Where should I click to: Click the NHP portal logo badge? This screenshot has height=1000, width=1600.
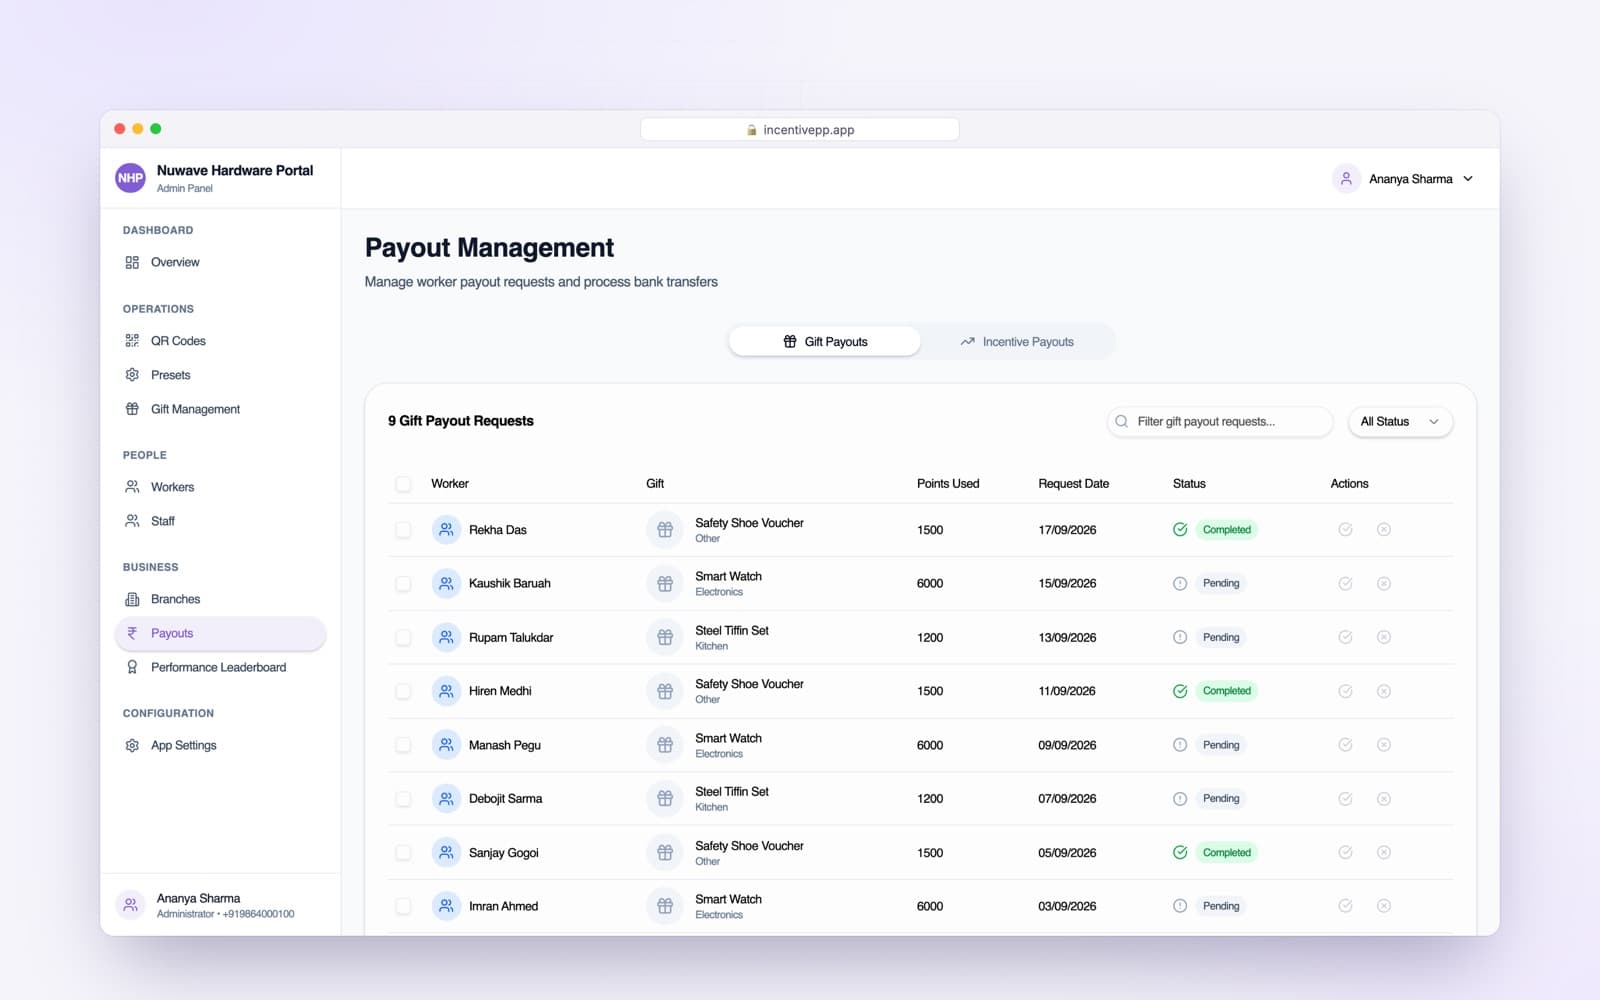[130, 178]
